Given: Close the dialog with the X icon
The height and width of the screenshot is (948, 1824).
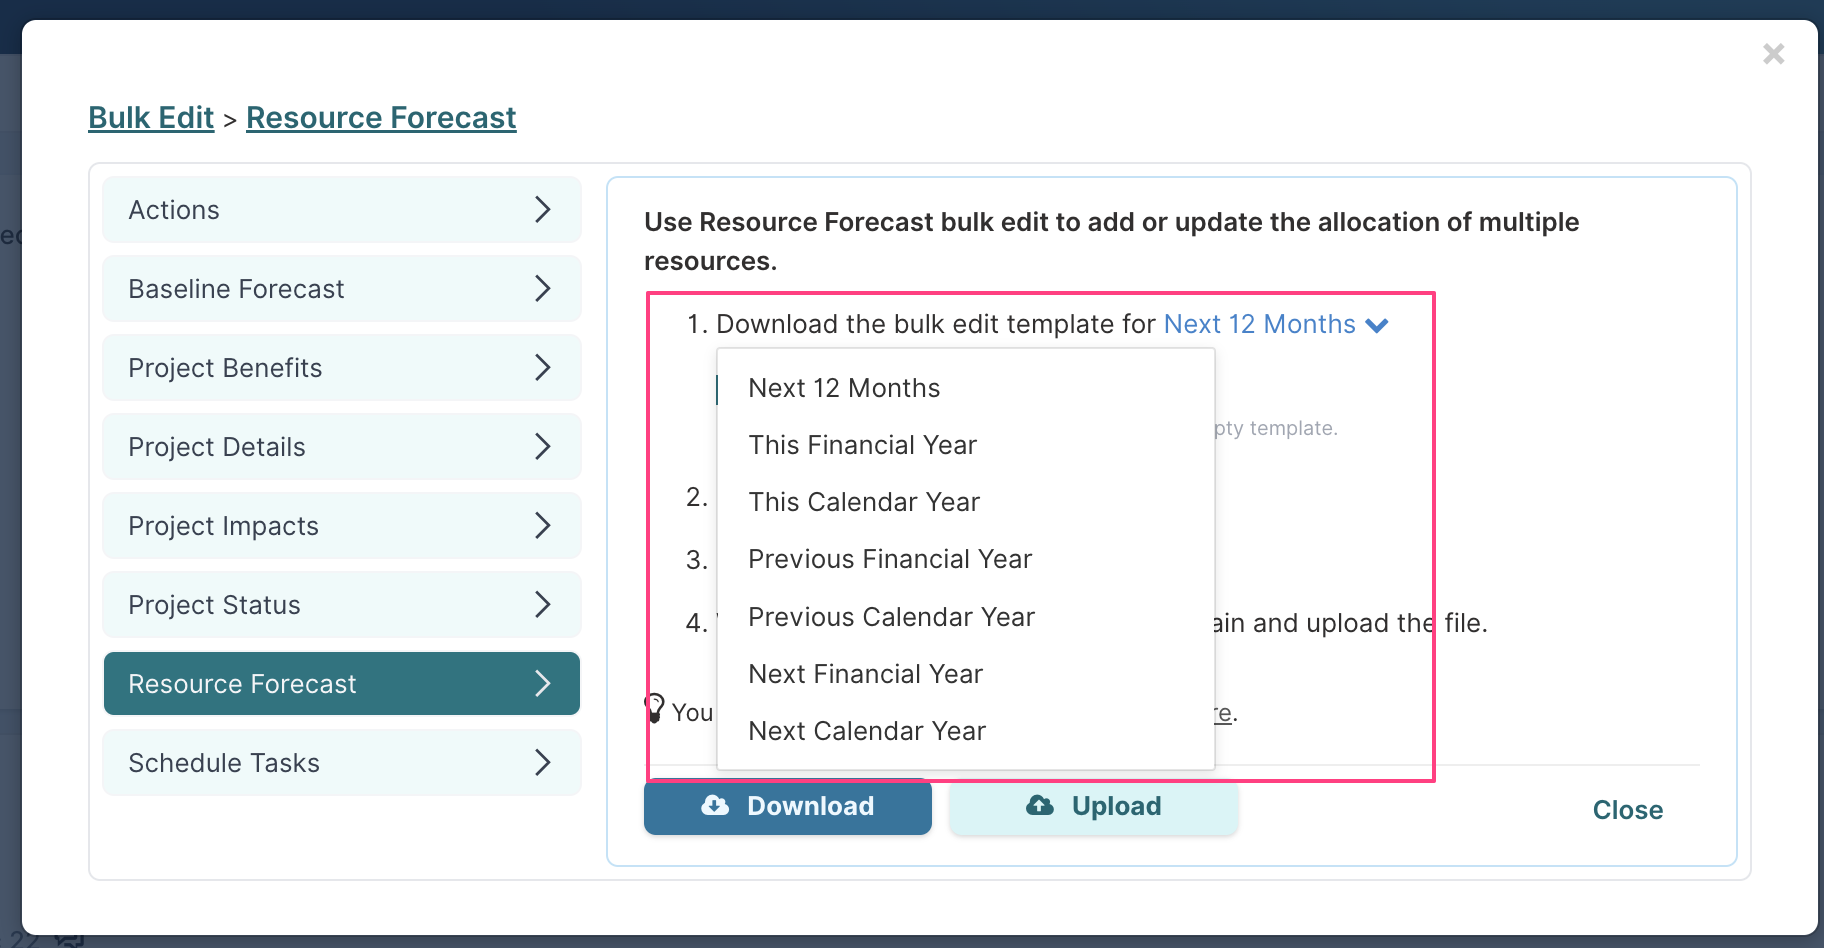Looking at the screenshot, I should 1774,54.
